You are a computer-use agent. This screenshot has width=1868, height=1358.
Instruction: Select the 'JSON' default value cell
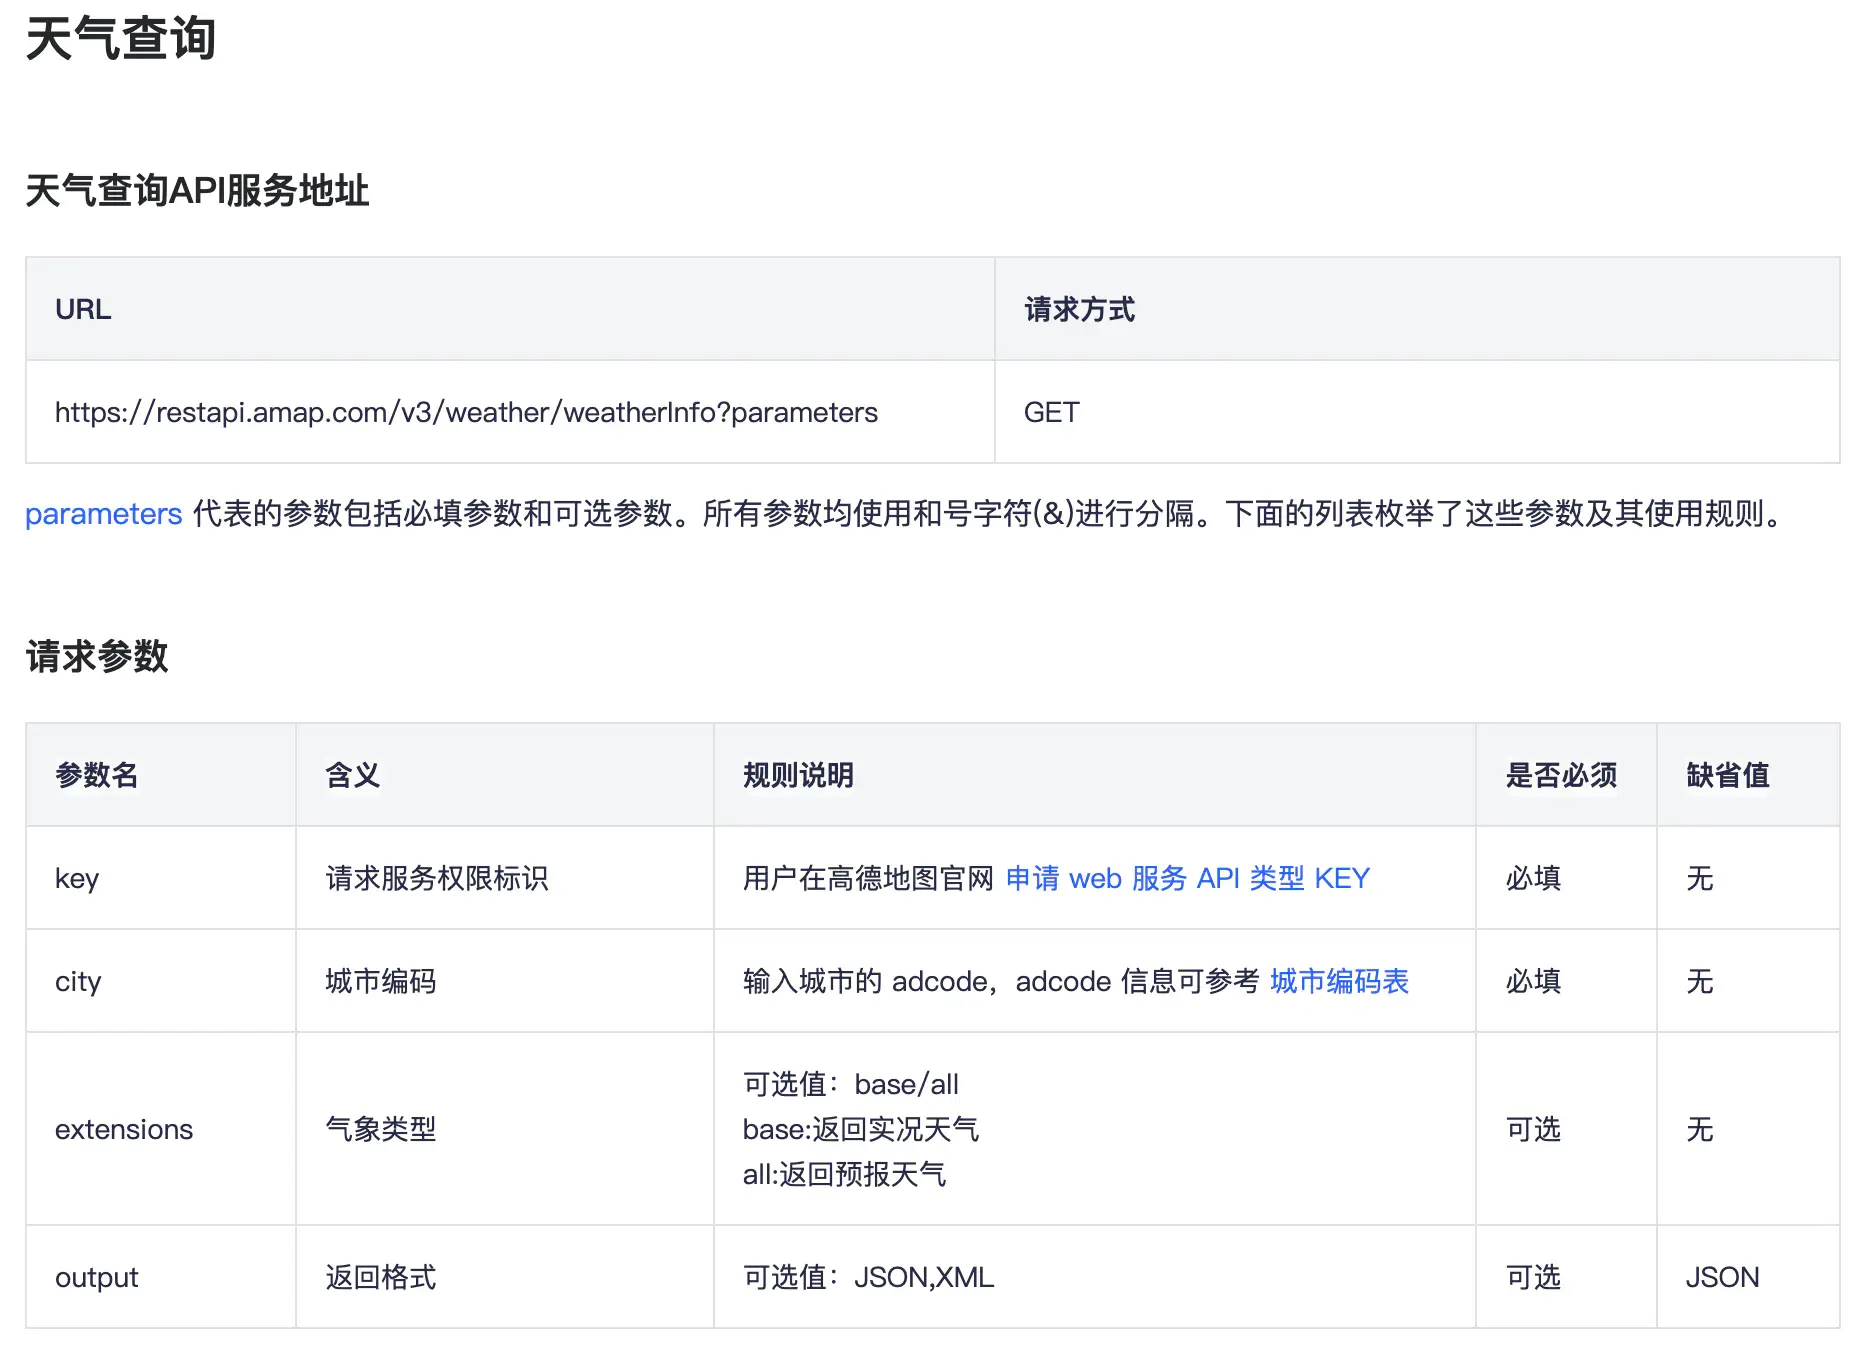[x=1748, y=1277]
